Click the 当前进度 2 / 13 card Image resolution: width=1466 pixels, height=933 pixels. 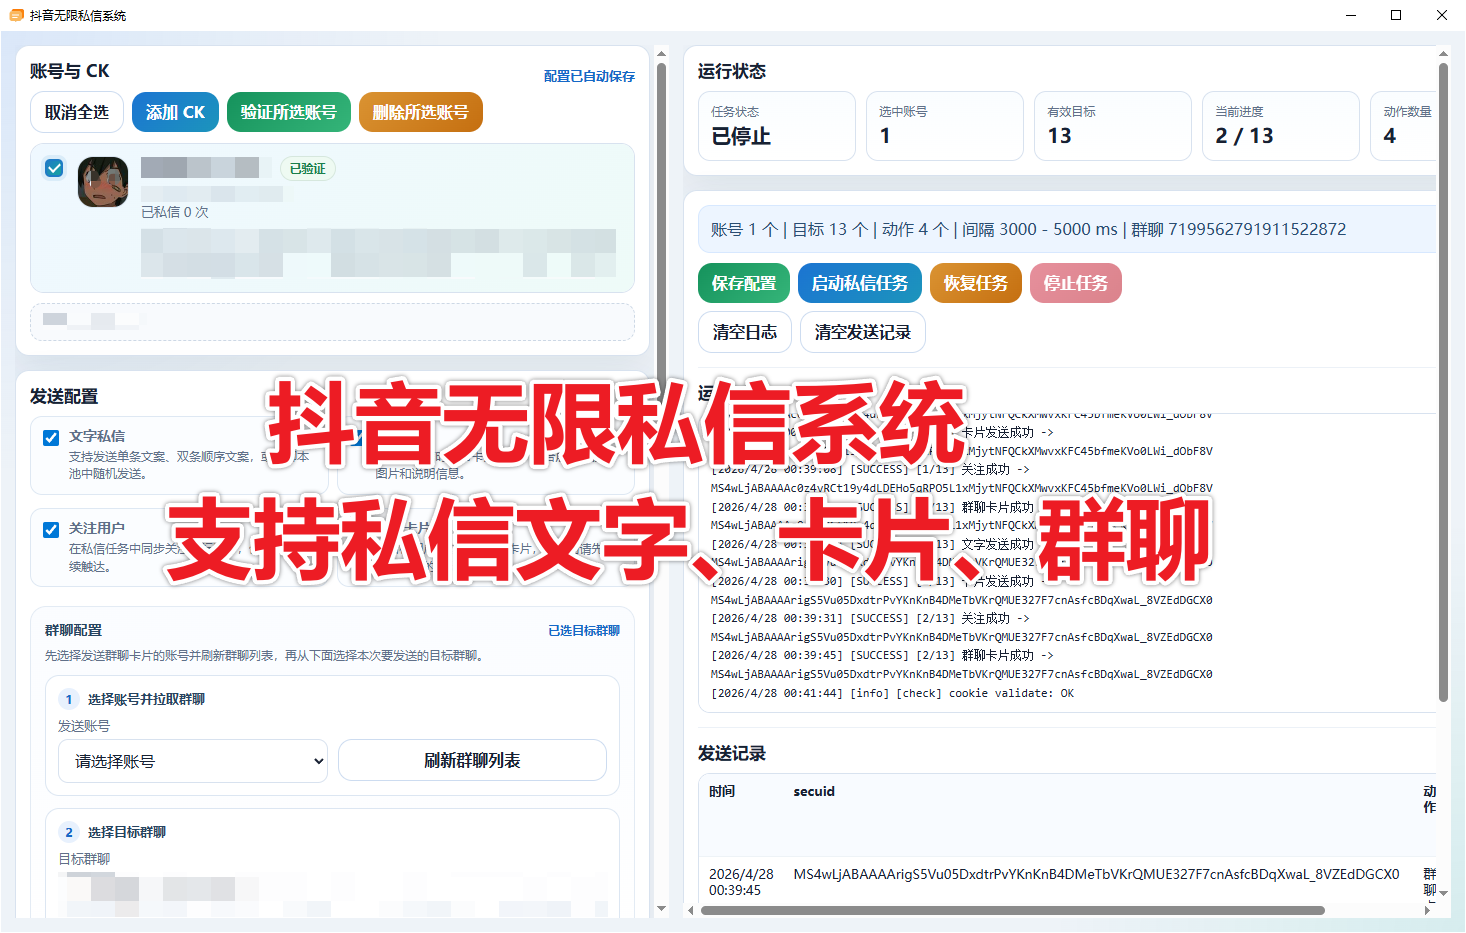(1281, 126)
